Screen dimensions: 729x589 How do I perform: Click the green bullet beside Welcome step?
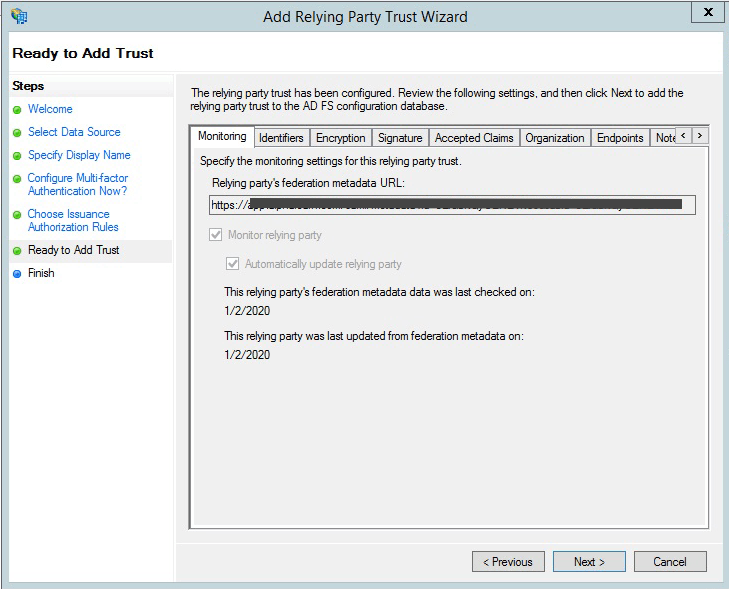pyautogui.click(x=17, y=110)
